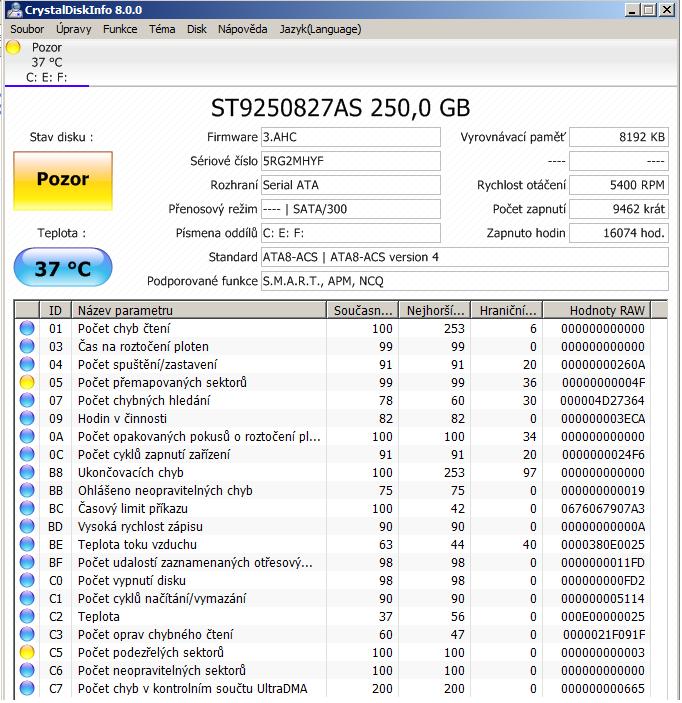Click yellow status dot for Počet přemapovaných sektorů
Screen dimensions: 682x703
pos(27,383)
